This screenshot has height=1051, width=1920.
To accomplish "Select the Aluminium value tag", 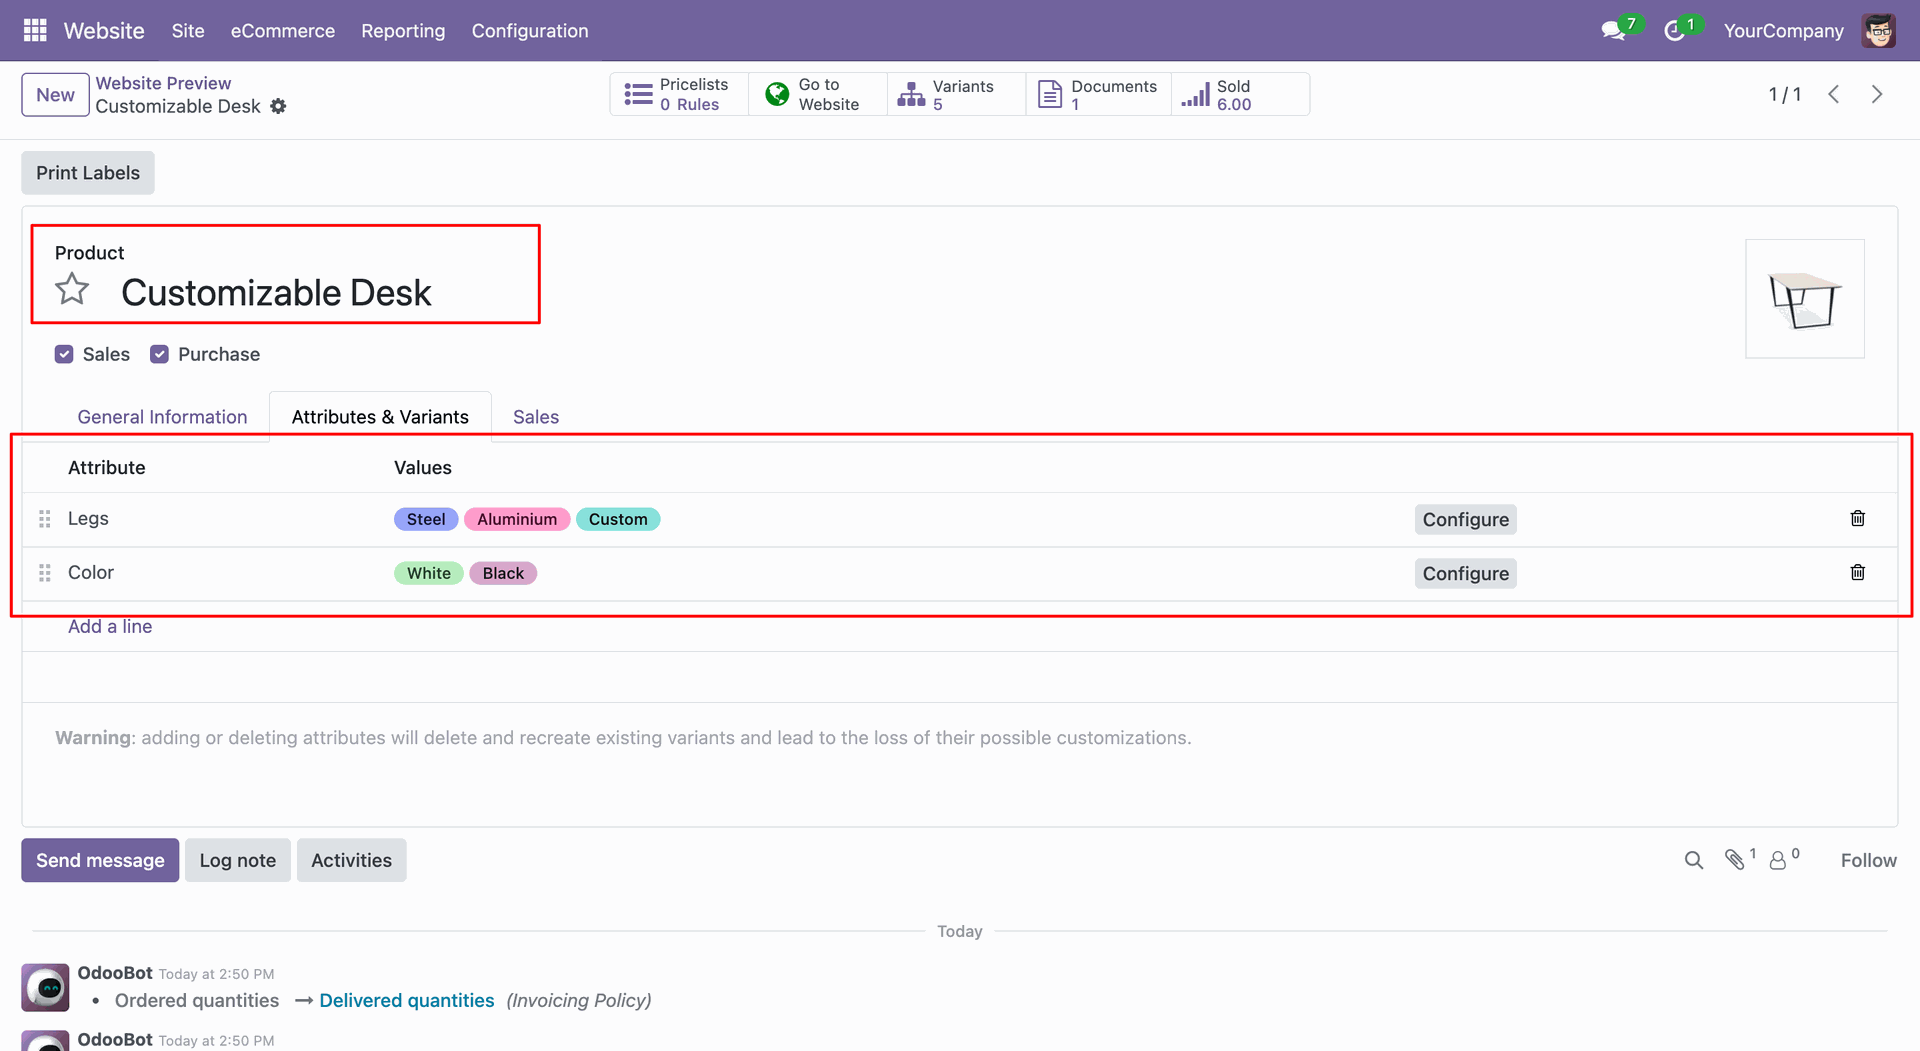I will pyautogui.click(x=517, y=519).
